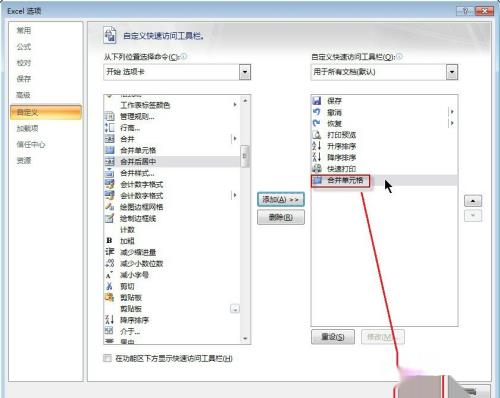Select the 打印预览 print preview icon
Image resolution: width=500 pixels, height=398 pixels.
point(317,135)
